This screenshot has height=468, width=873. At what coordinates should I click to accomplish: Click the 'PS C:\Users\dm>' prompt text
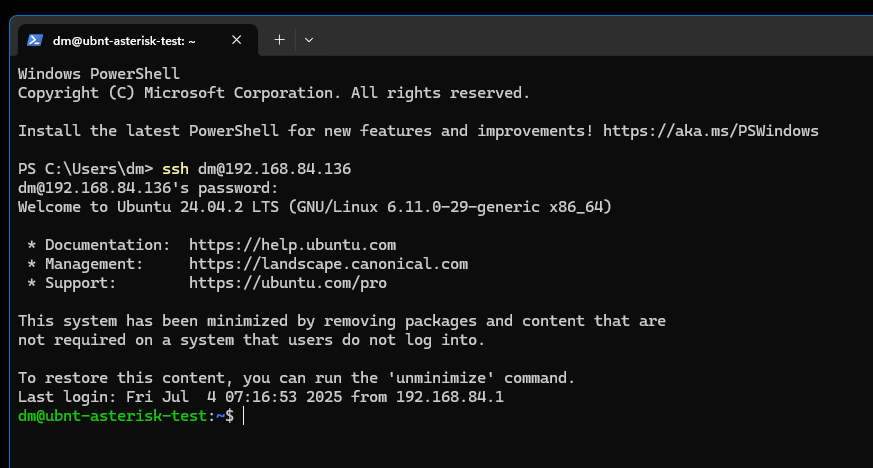85,169
